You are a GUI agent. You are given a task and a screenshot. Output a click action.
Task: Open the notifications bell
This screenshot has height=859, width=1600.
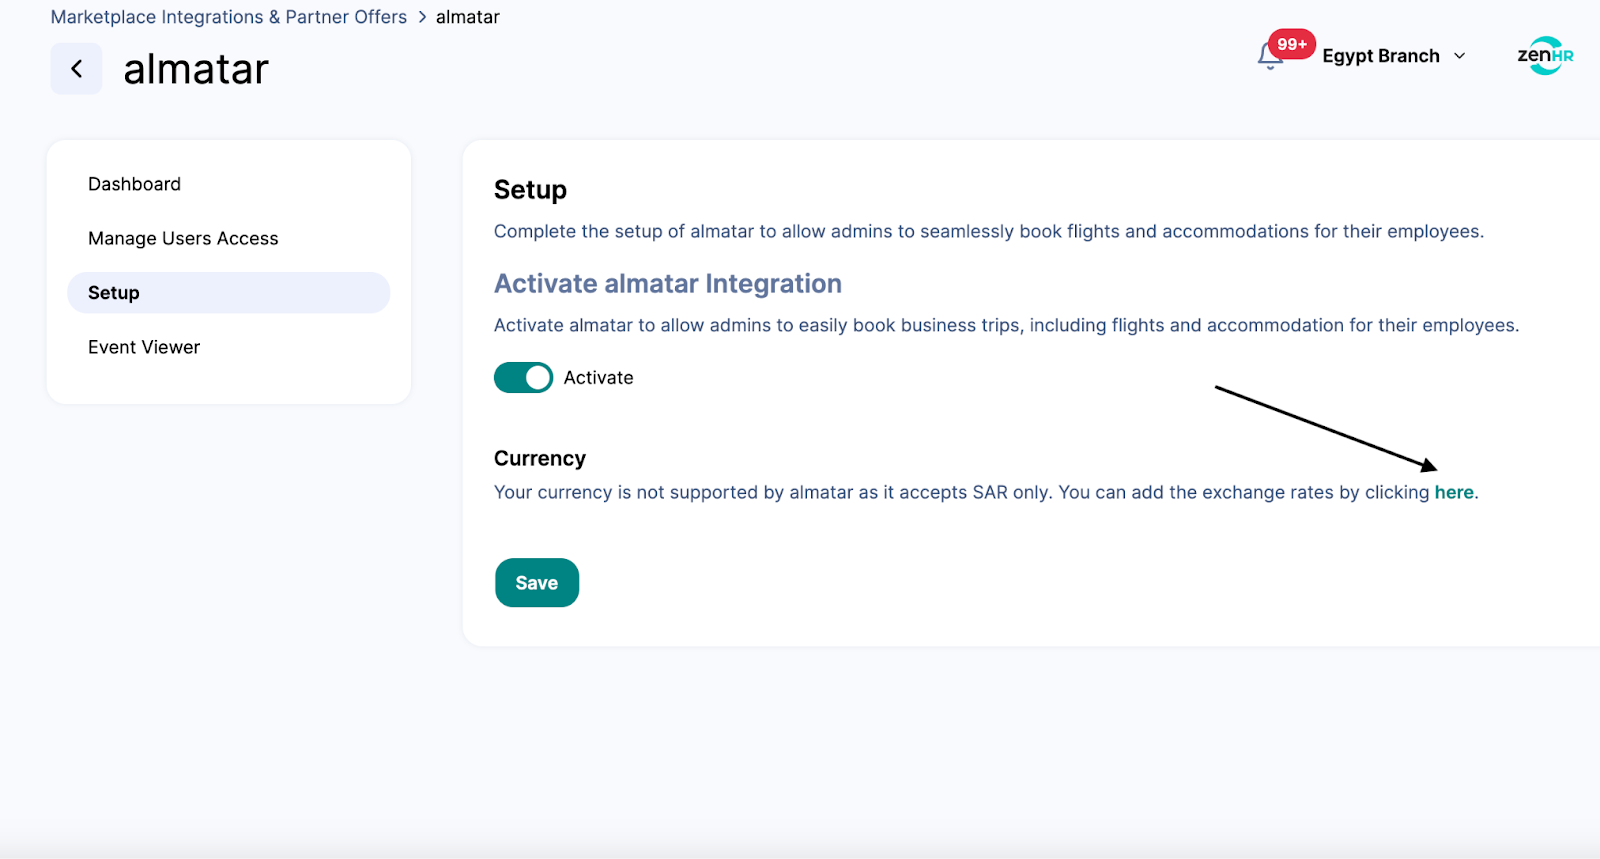pyautogui.click(x=1269, y=58)
